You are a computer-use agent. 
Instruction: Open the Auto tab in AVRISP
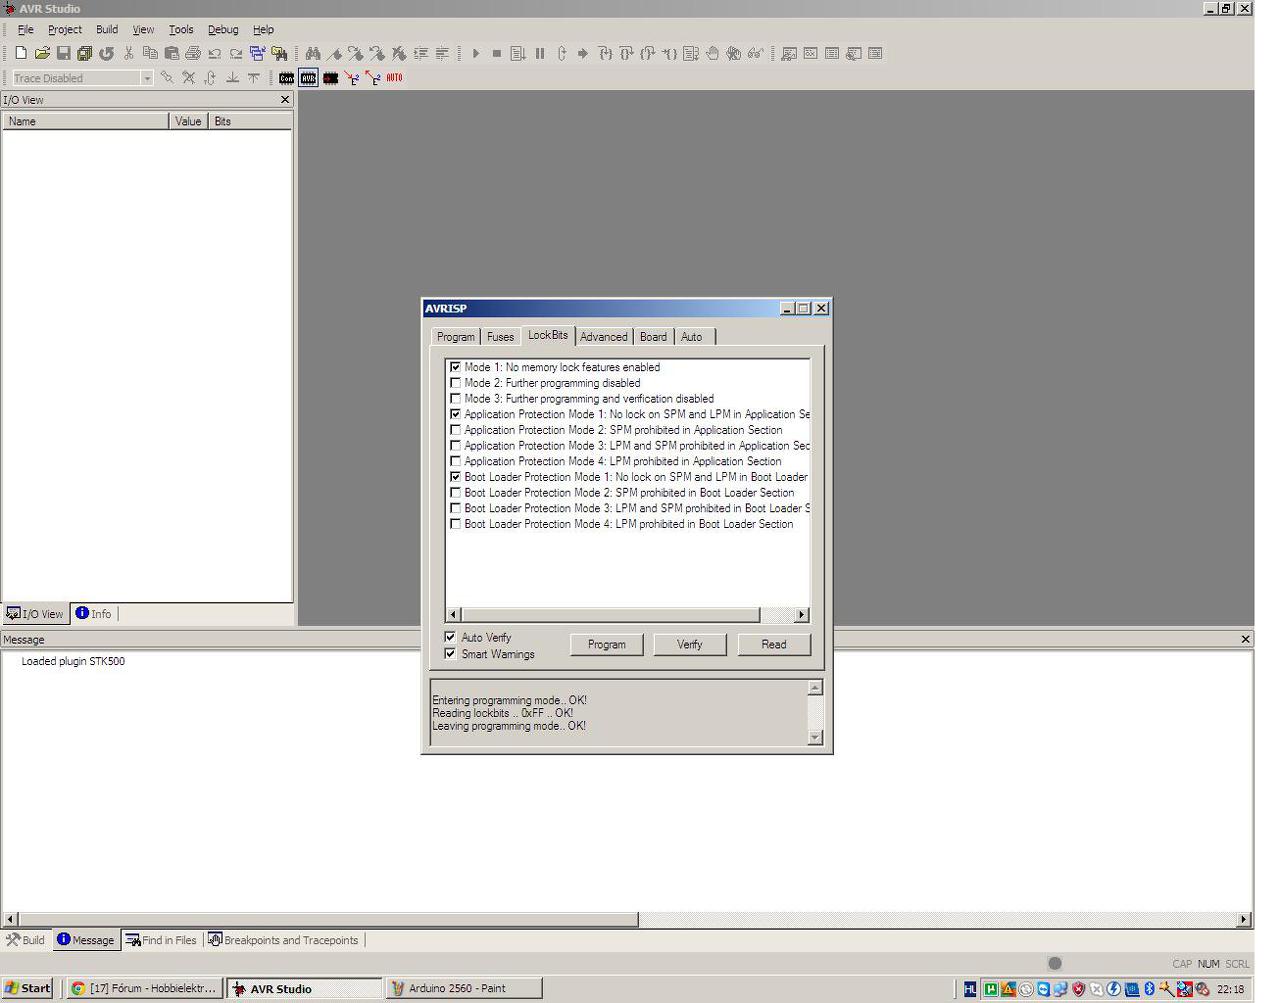(x=692, y=337)
